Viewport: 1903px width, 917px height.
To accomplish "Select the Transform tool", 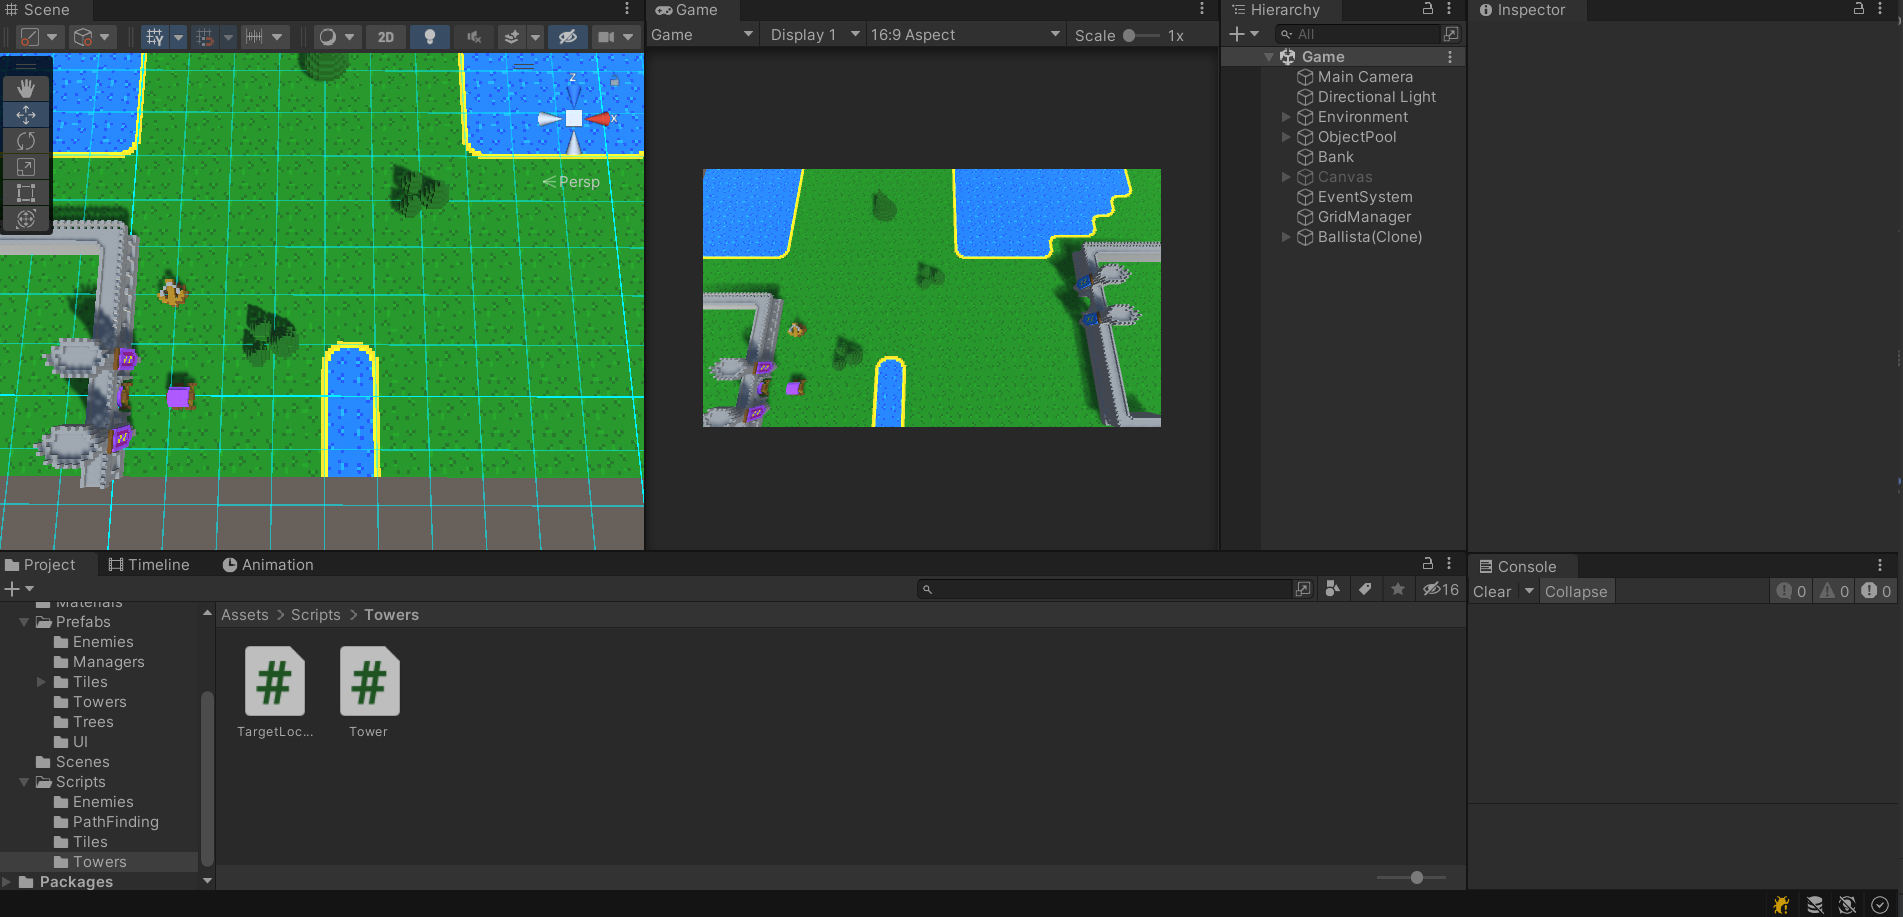I will tap(26, 219).
